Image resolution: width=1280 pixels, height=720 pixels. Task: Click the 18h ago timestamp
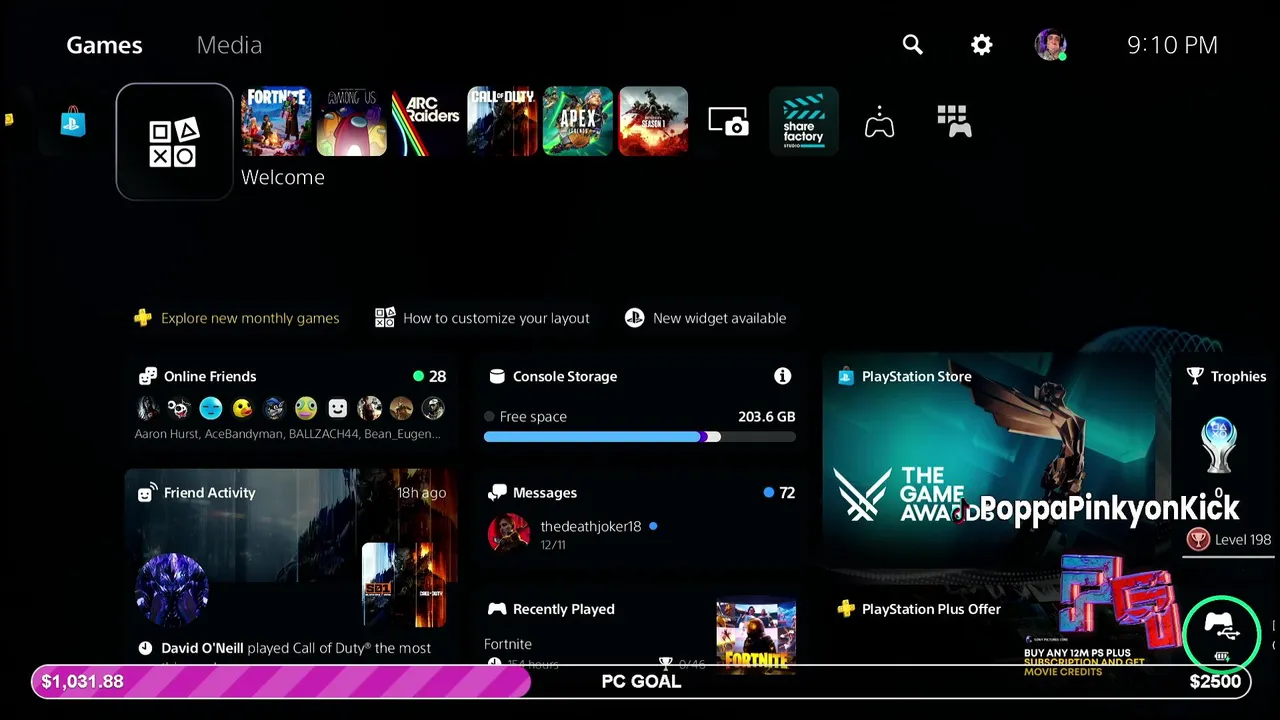click(x=421, y=493)
